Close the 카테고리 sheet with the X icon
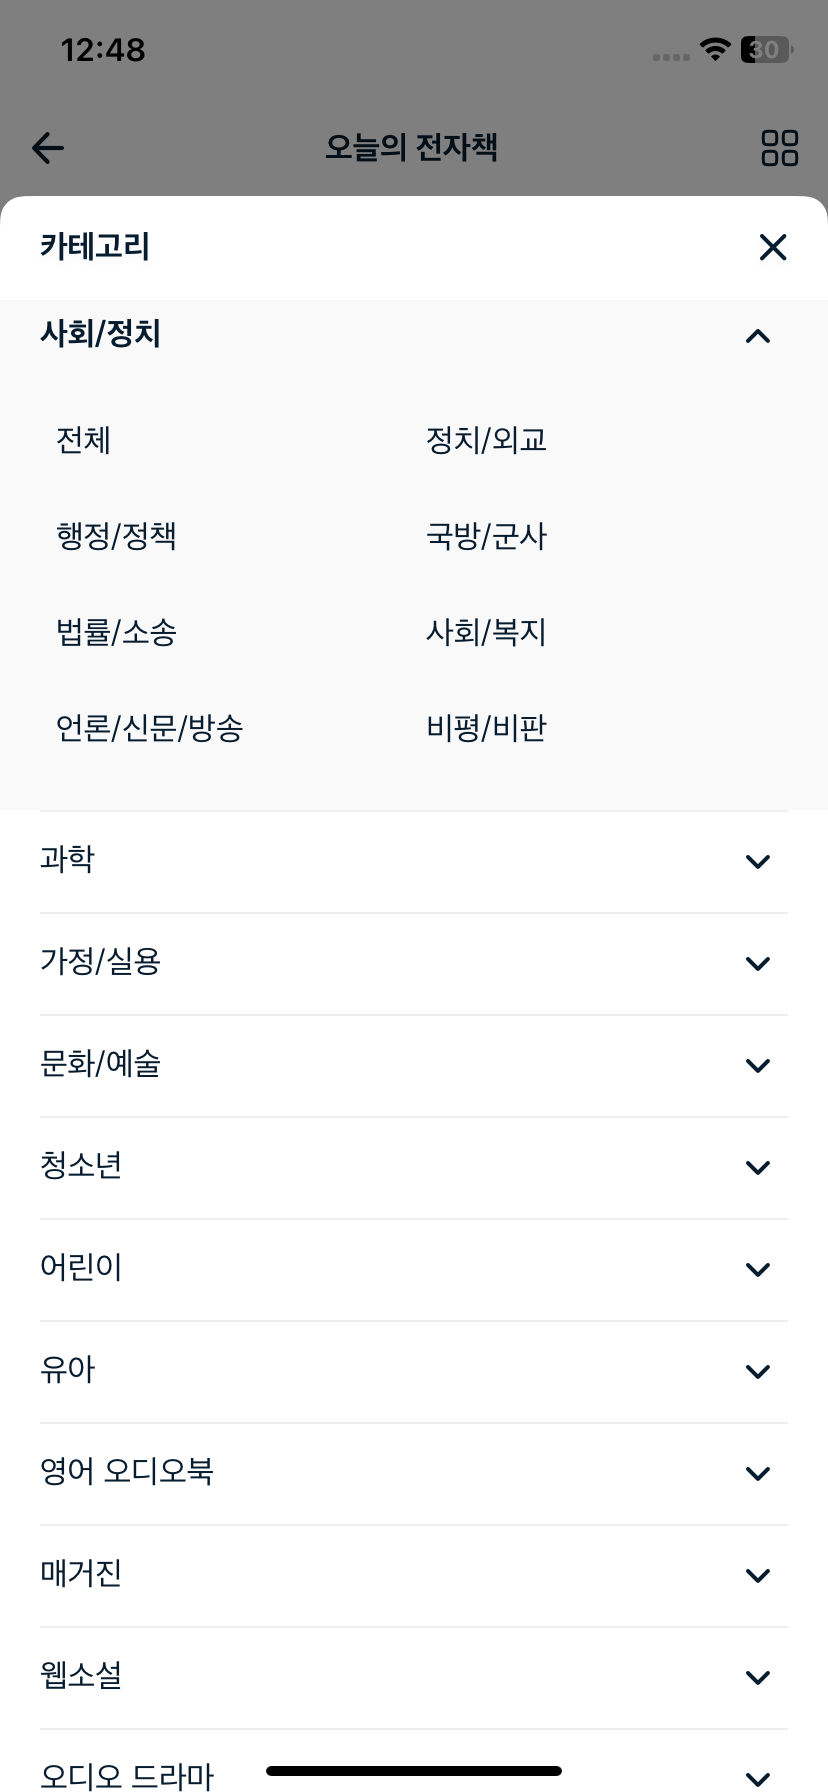This screenshot has height=1792, width=828. (773, 247)
